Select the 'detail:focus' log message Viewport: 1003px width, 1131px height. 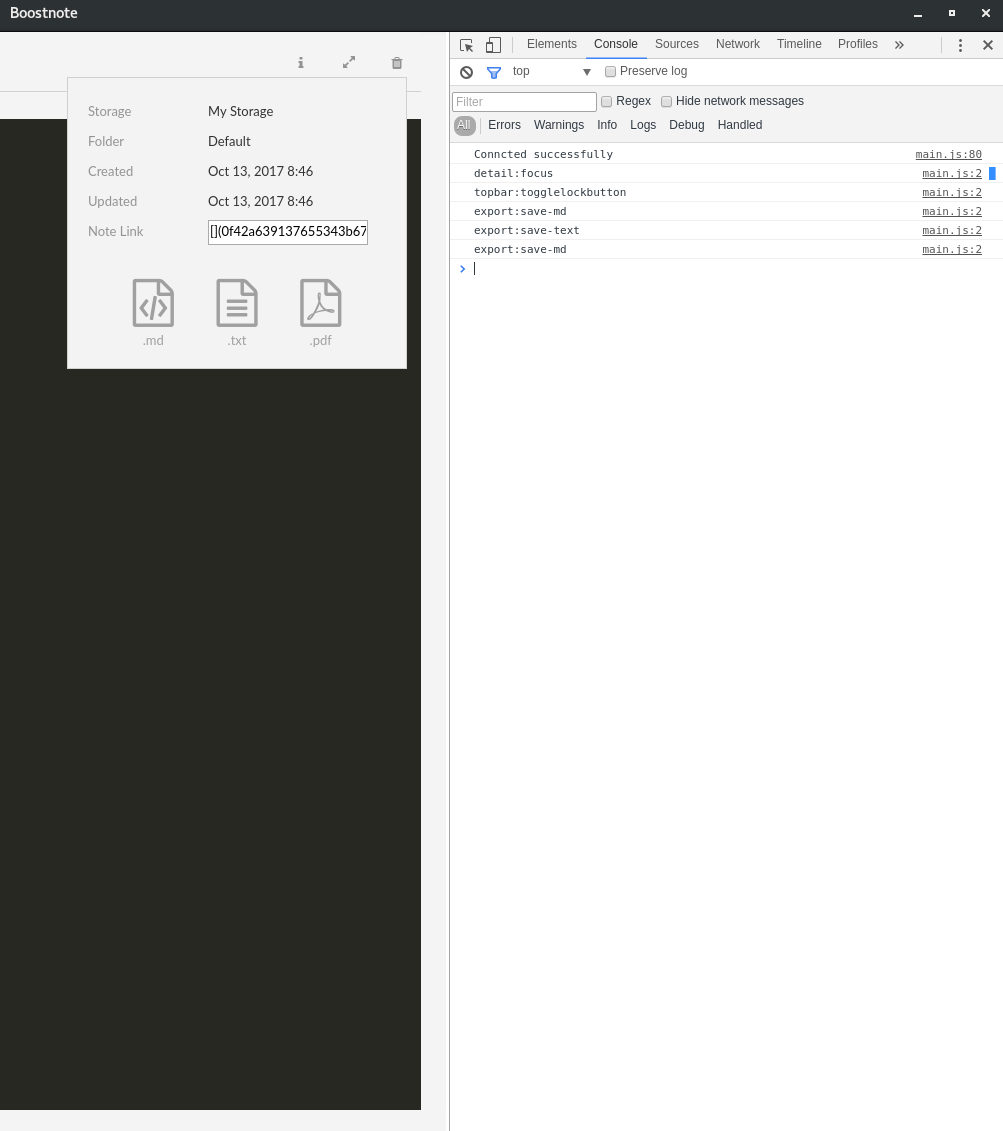click(513, 173)
